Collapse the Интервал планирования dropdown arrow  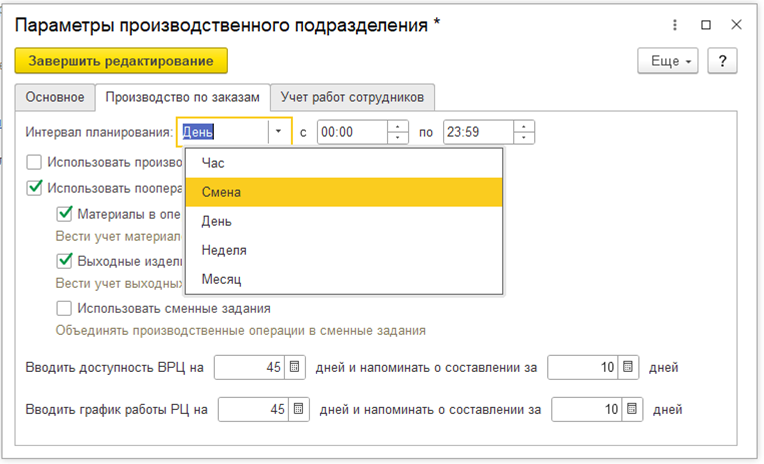pyautogui.click(x=276, y=132)
